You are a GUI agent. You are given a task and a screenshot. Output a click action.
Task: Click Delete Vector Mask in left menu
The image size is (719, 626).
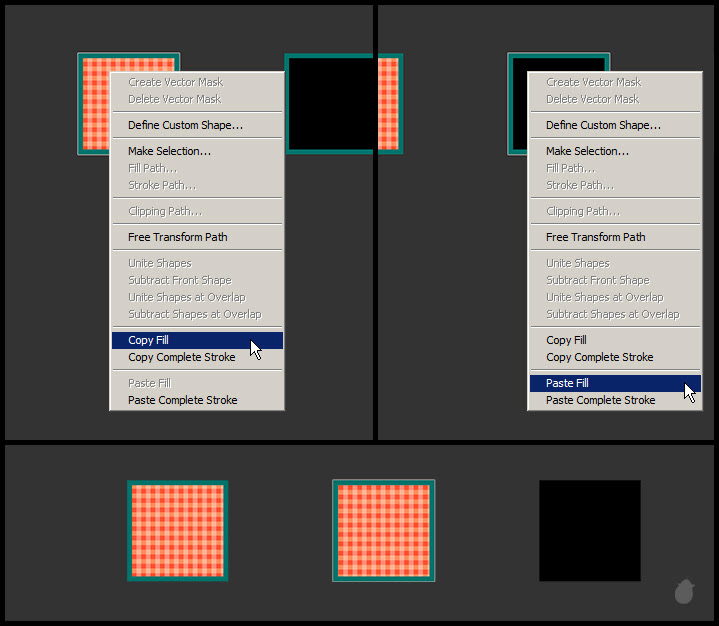197,100
